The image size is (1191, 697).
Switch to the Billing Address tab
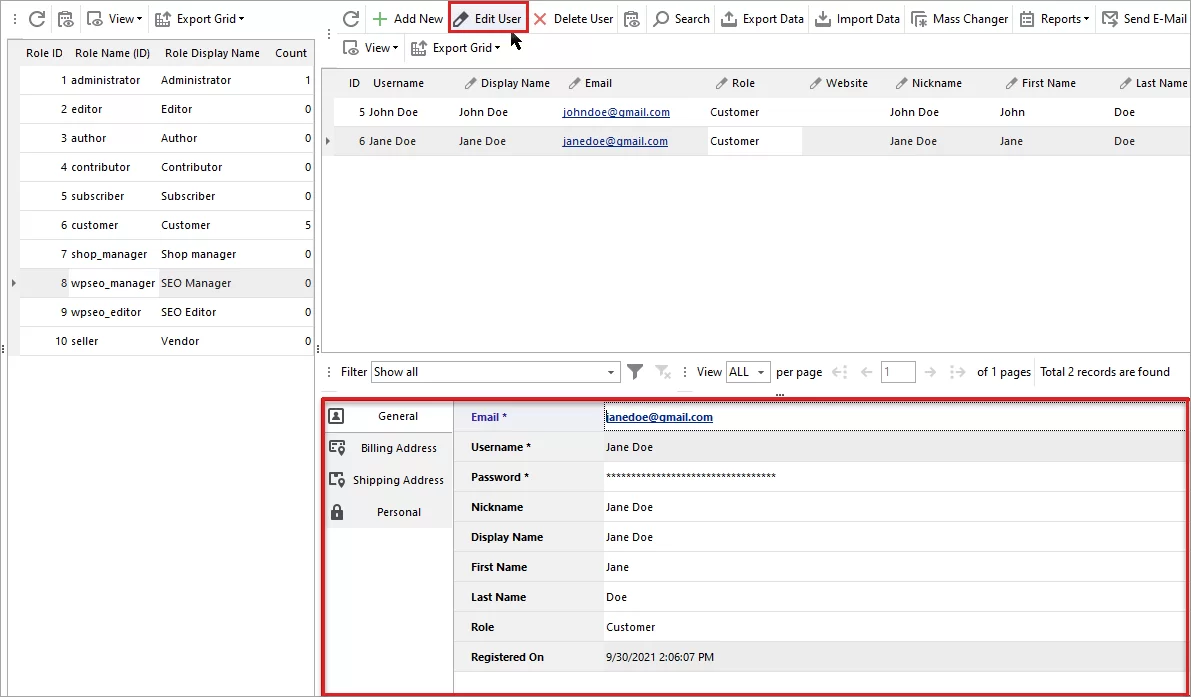(397, 447)
